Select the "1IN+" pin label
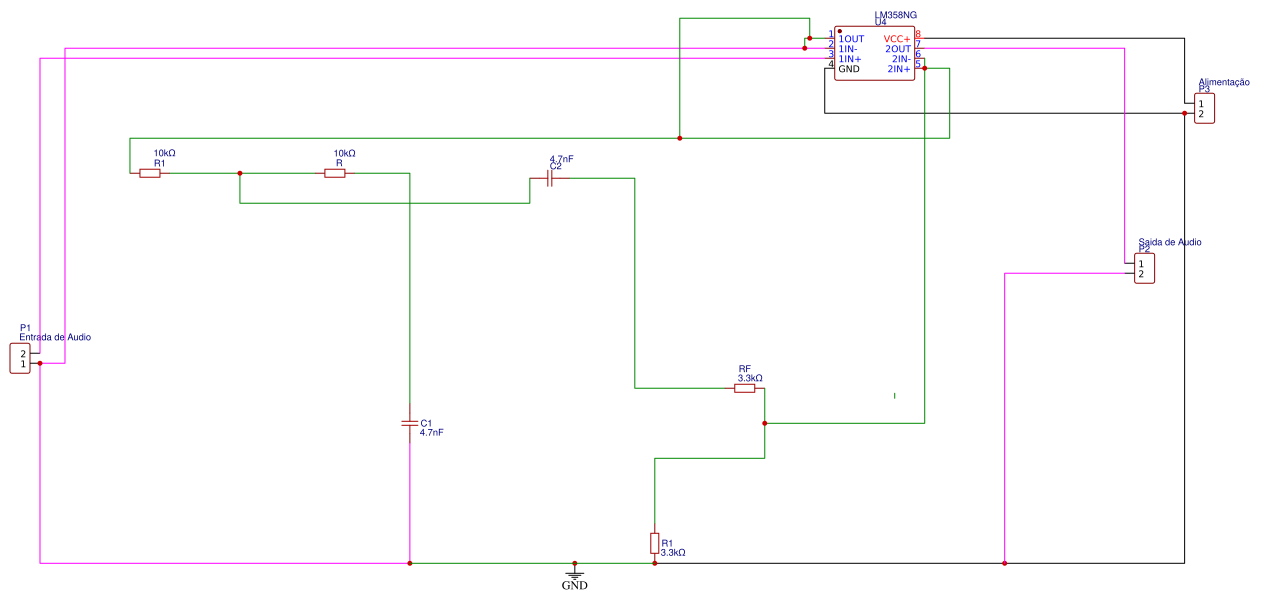This screenshot has width=1265, height=602. click(x=850, y=59)
